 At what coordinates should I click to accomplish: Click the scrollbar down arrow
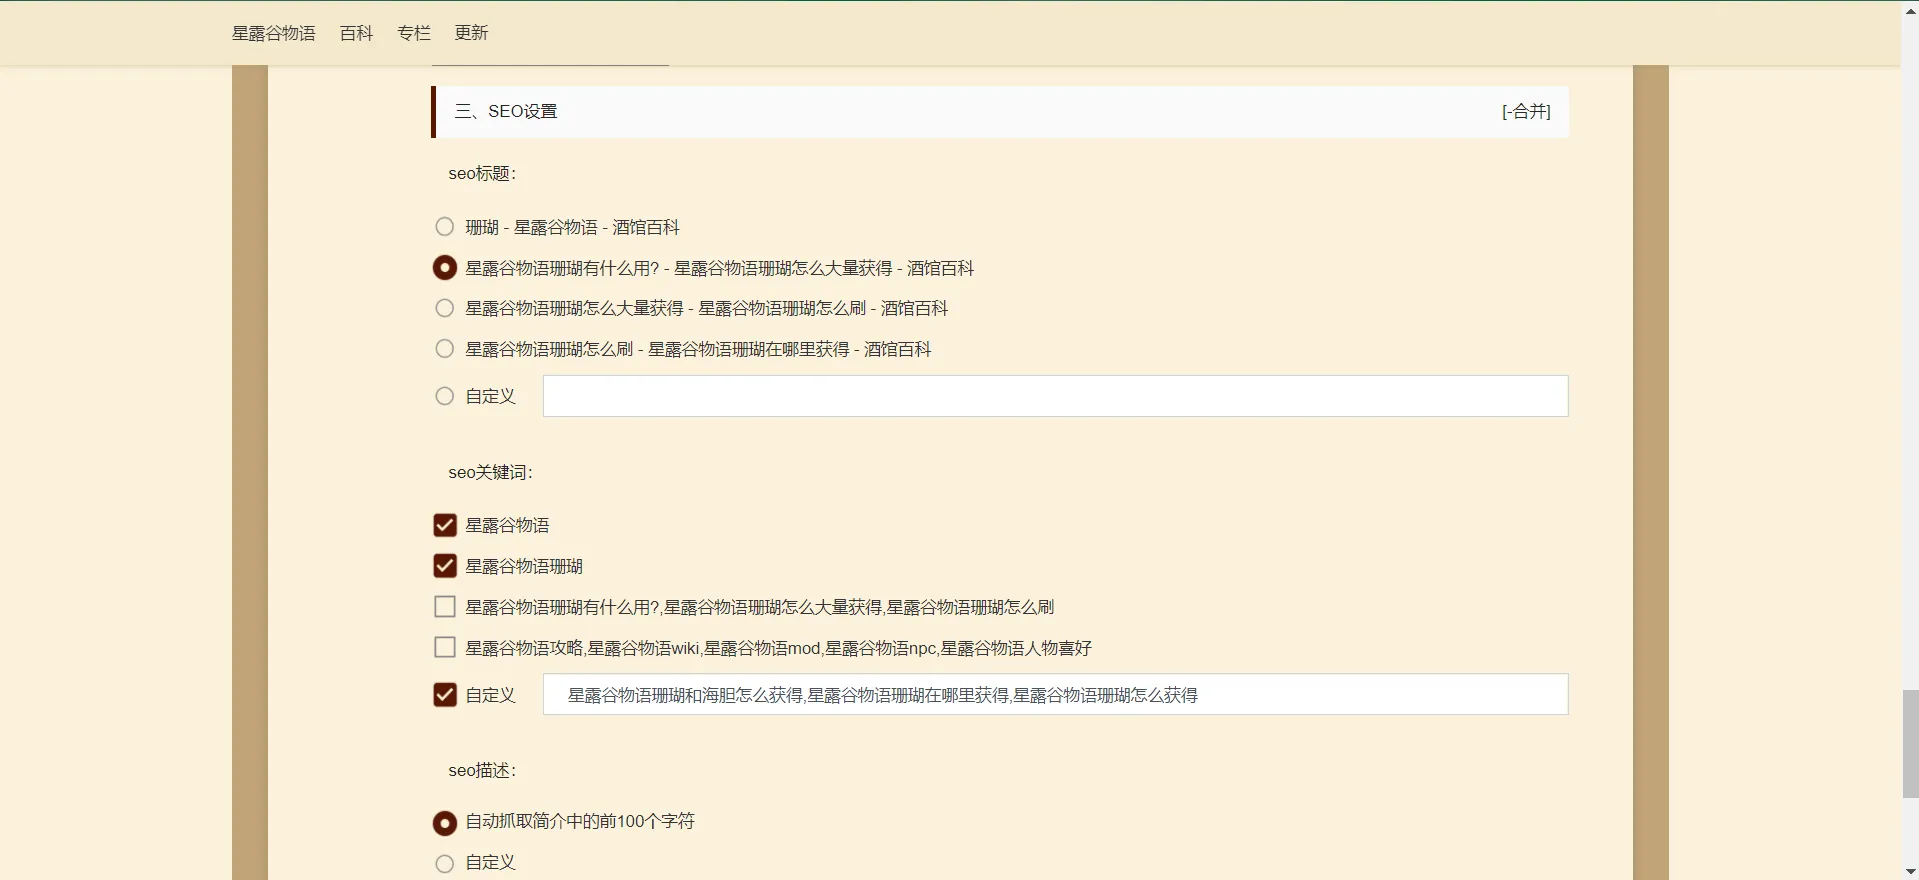(x=1910, y=871)
